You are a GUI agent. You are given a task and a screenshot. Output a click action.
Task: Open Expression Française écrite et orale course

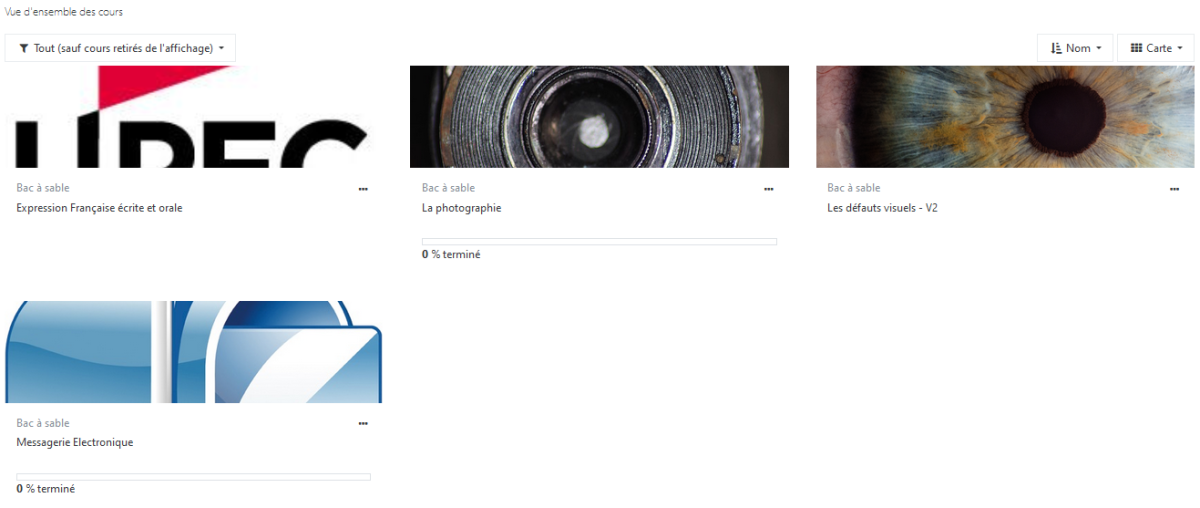point(99,208)
